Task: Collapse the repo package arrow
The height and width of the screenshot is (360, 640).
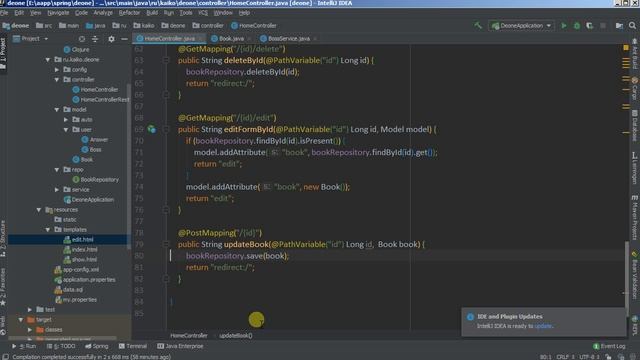Action: pyautogui.click(x=57, y=169)
